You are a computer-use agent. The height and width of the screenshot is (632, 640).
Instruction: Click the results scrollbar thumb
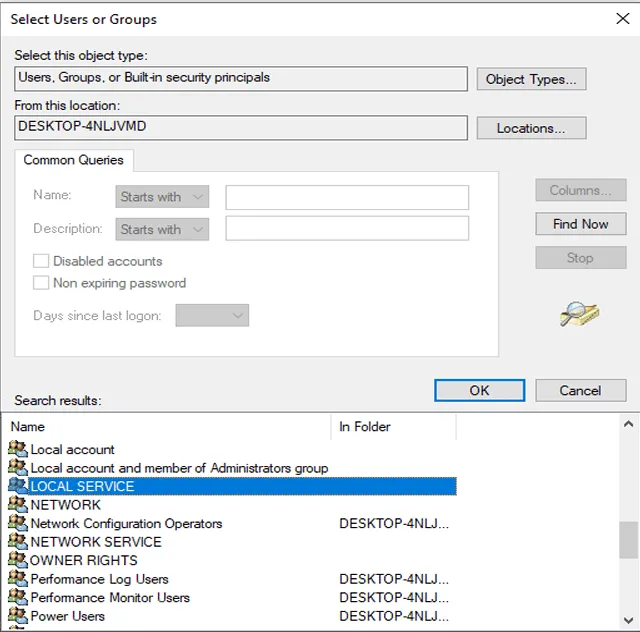point(629,540)
